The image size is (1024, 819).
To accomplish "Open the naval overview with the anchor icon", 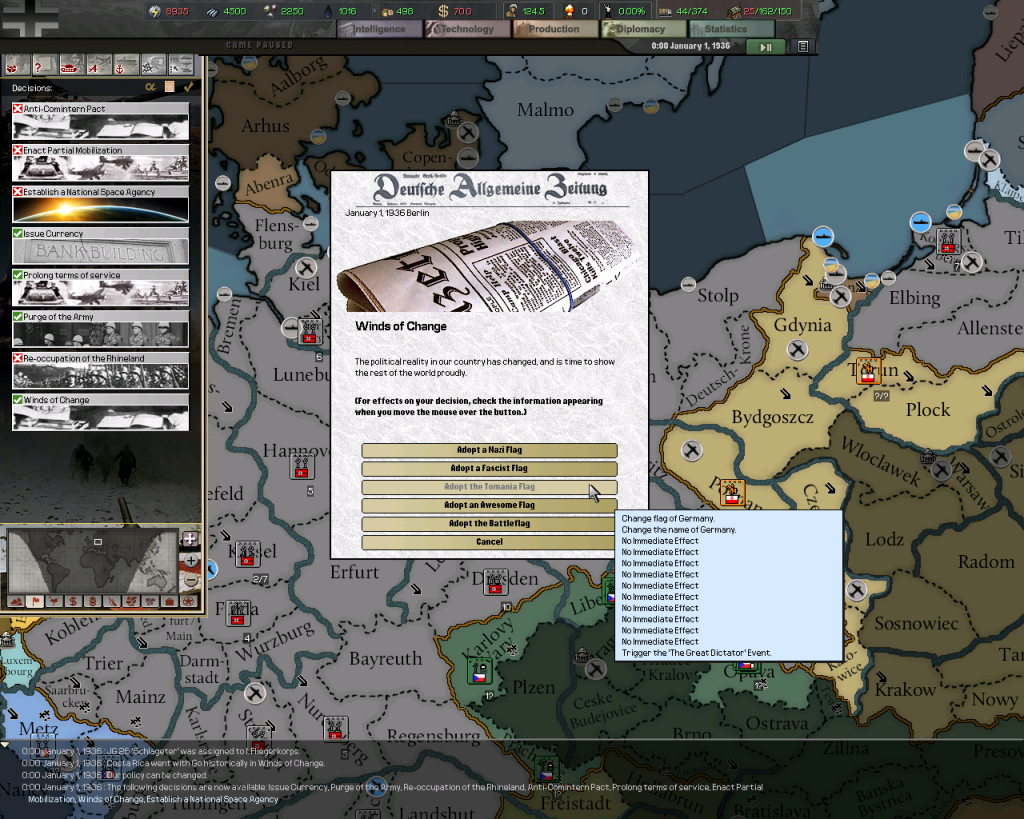I will pos(120,65).
